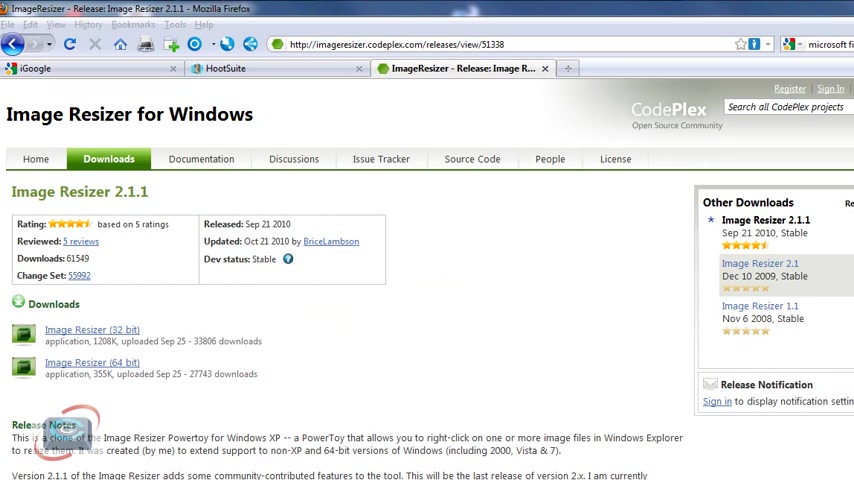The height and width of the screenshot is (480, 854).
Task: Bookmark this page with the star icon
Action: coord(740,44)
